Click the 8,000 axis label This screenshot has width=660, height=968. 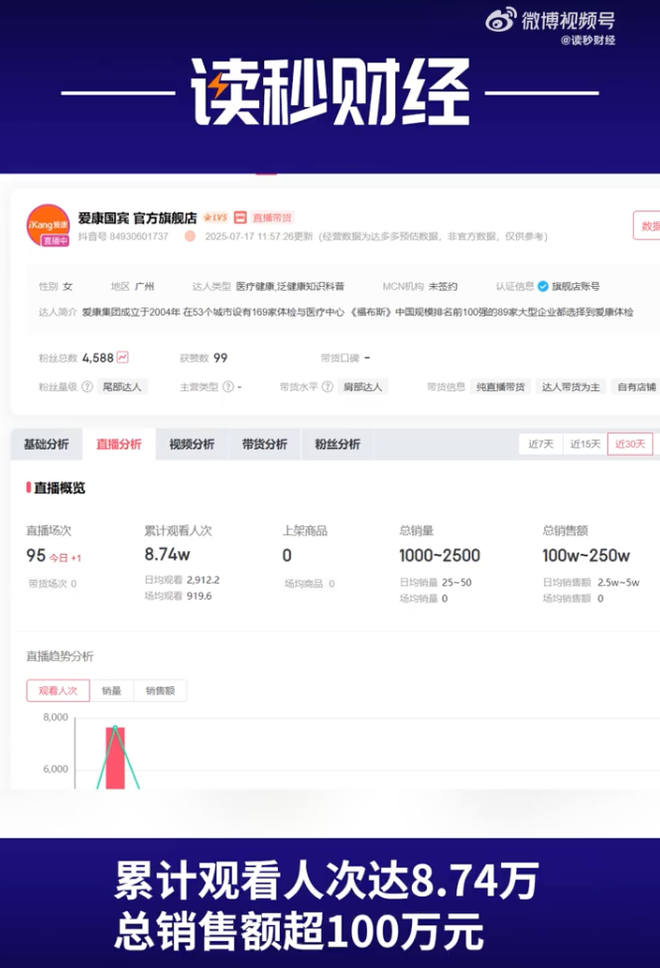56,717
